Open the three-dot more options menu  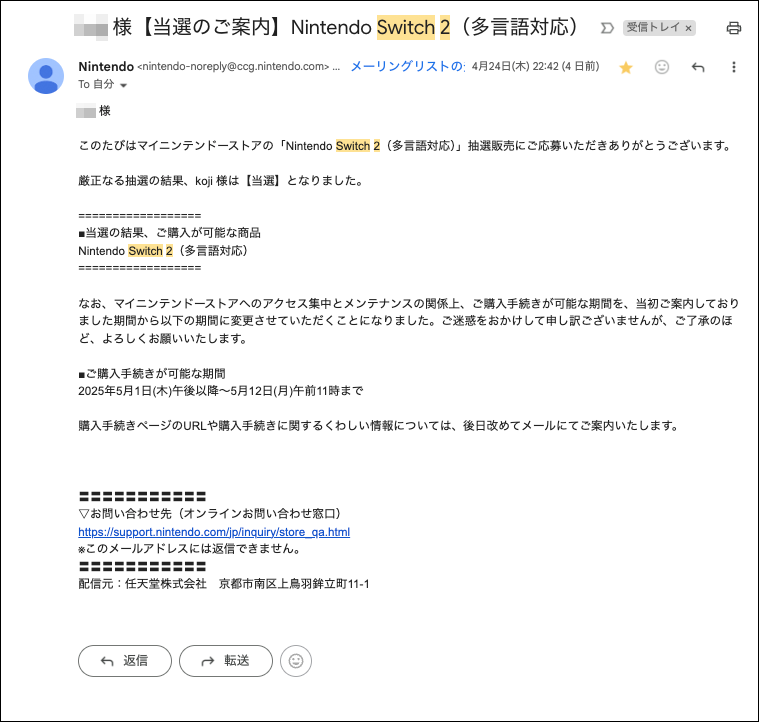point(734,67)
